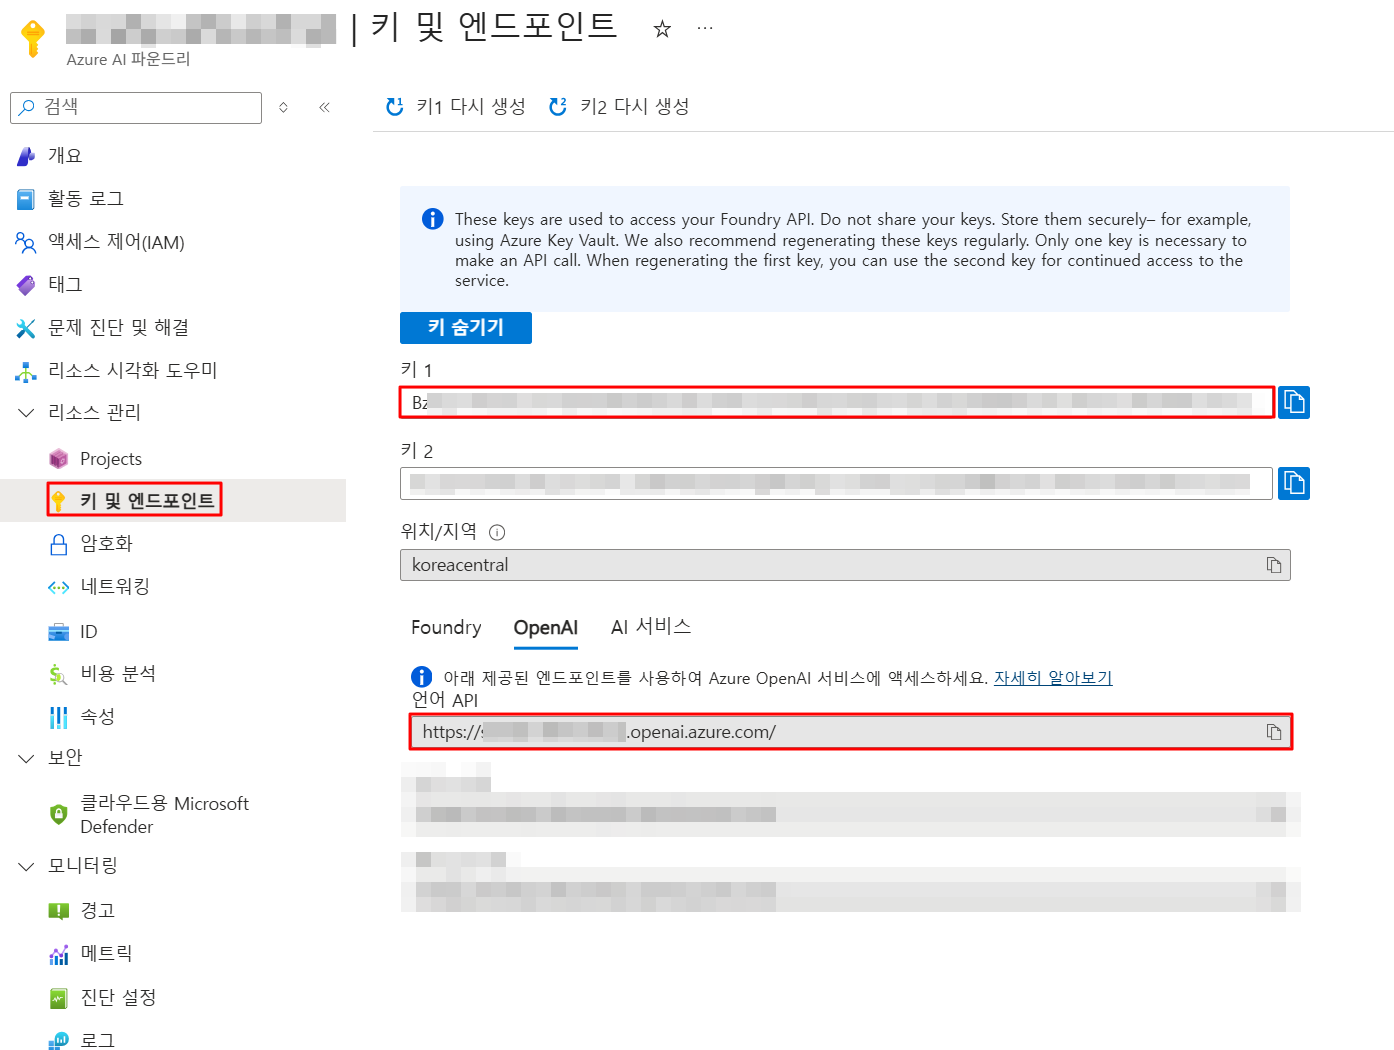The image size is (1394, 1050).
Task: Favorite this page with the star icon
Action: tap(662, 29)
